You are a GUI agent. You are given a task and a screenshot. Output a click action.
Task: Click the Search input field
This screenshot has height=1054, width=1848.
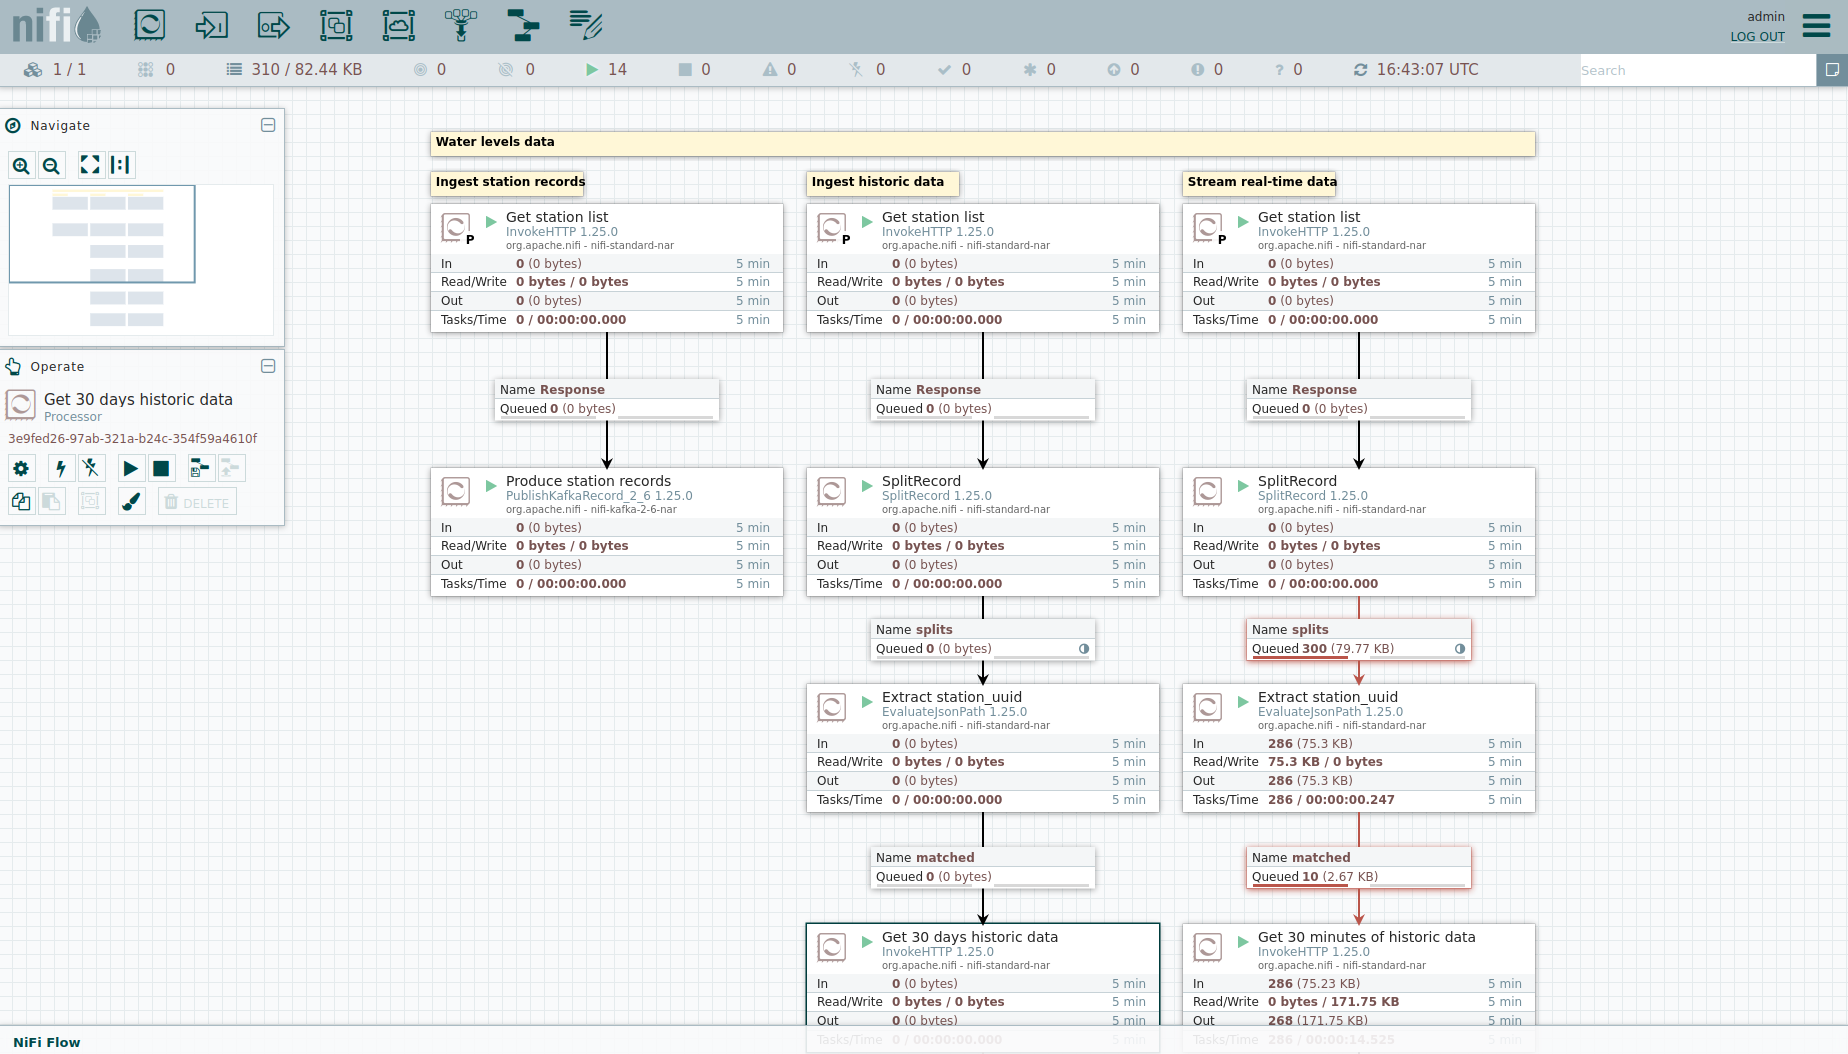1696,70
